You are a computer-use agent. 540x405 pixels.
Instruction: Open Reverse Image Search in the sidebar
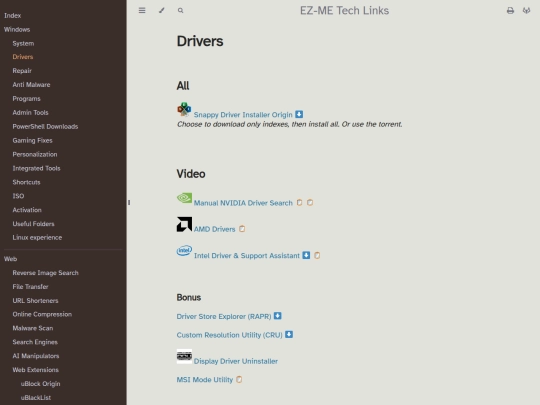[45, 273]
